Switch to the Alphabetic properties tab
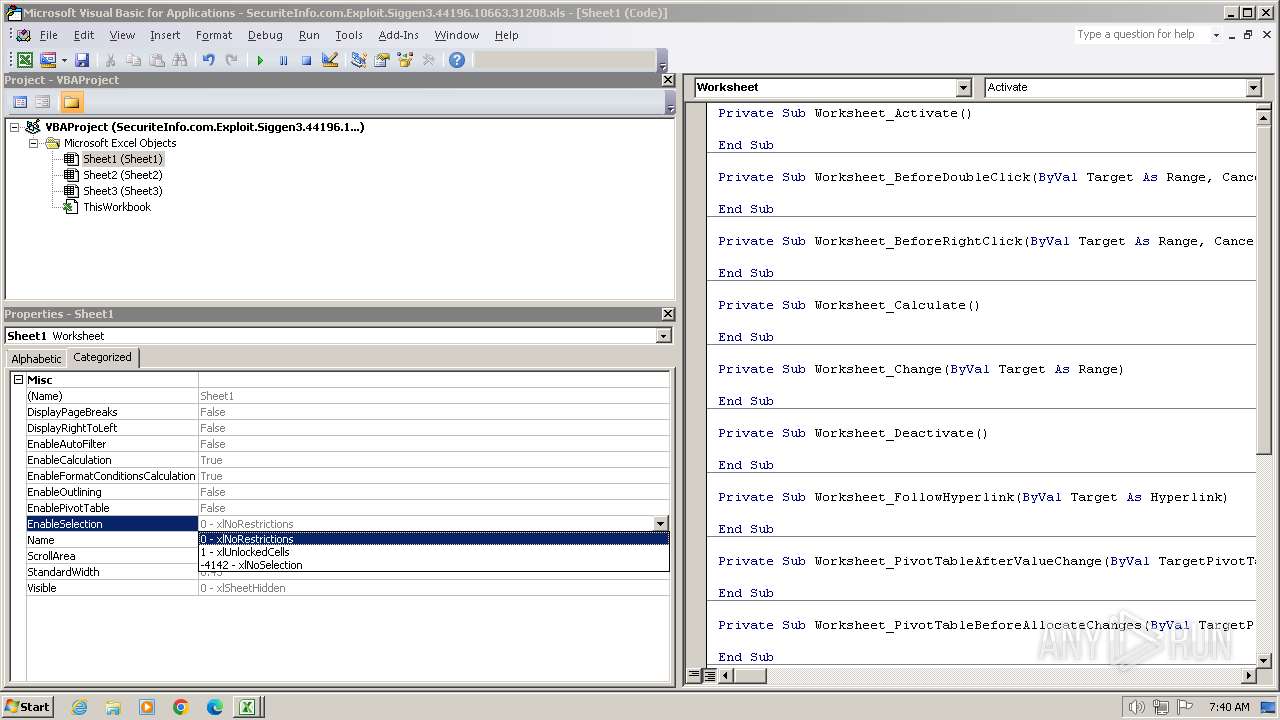This screenshot has height=720, width=1280. tap(36, 358)
